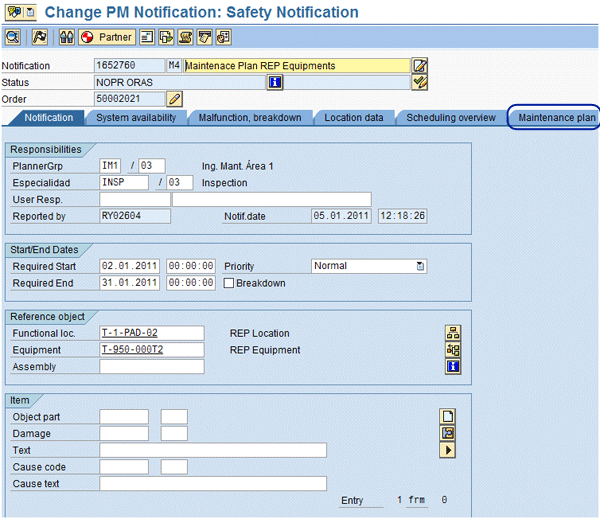The width and height of the screenshot is (600, 519).
Task: Click the pencil icon beside Order number
Action: click(x=174, y=99)
